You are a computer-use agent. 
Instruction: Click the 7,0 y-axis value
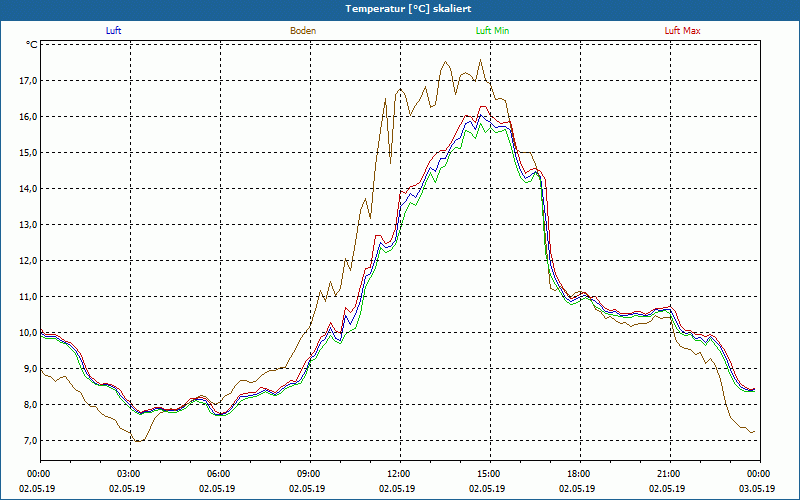(31, 440)
